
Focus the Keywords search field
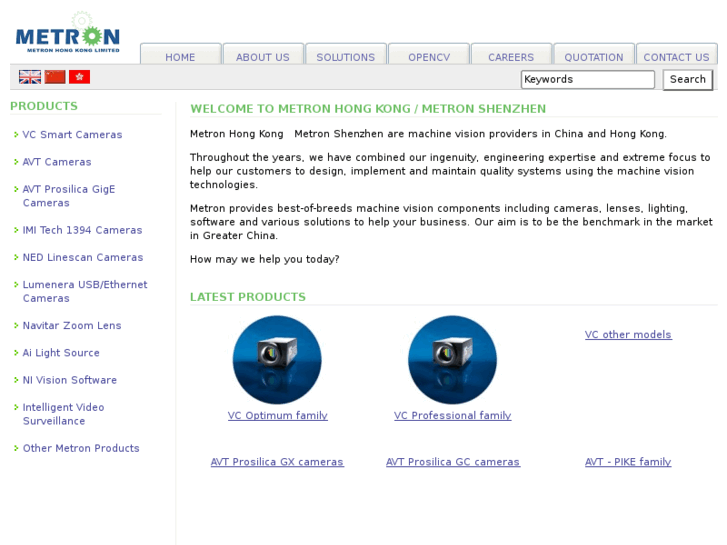click(588, 79)
